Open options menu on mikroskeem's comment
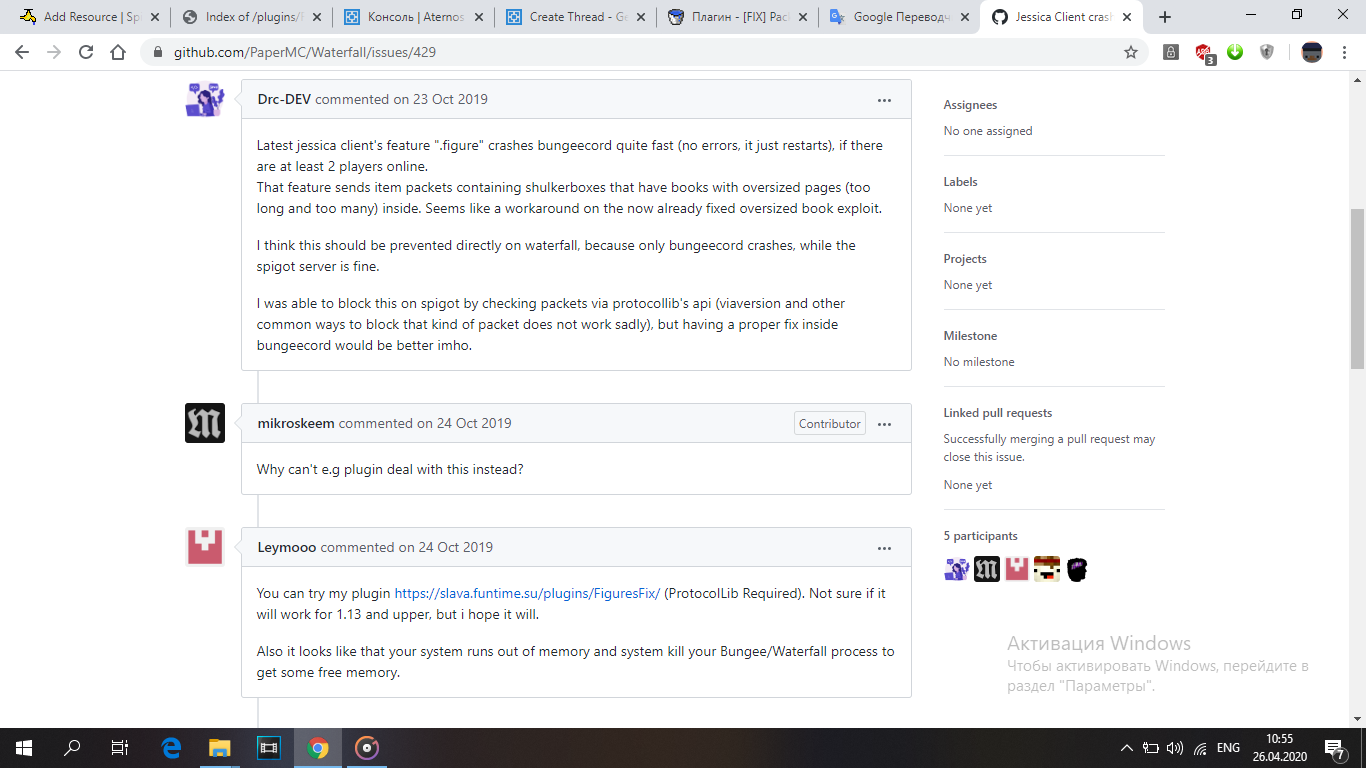1366x768 pixels. tap(884, 424)
